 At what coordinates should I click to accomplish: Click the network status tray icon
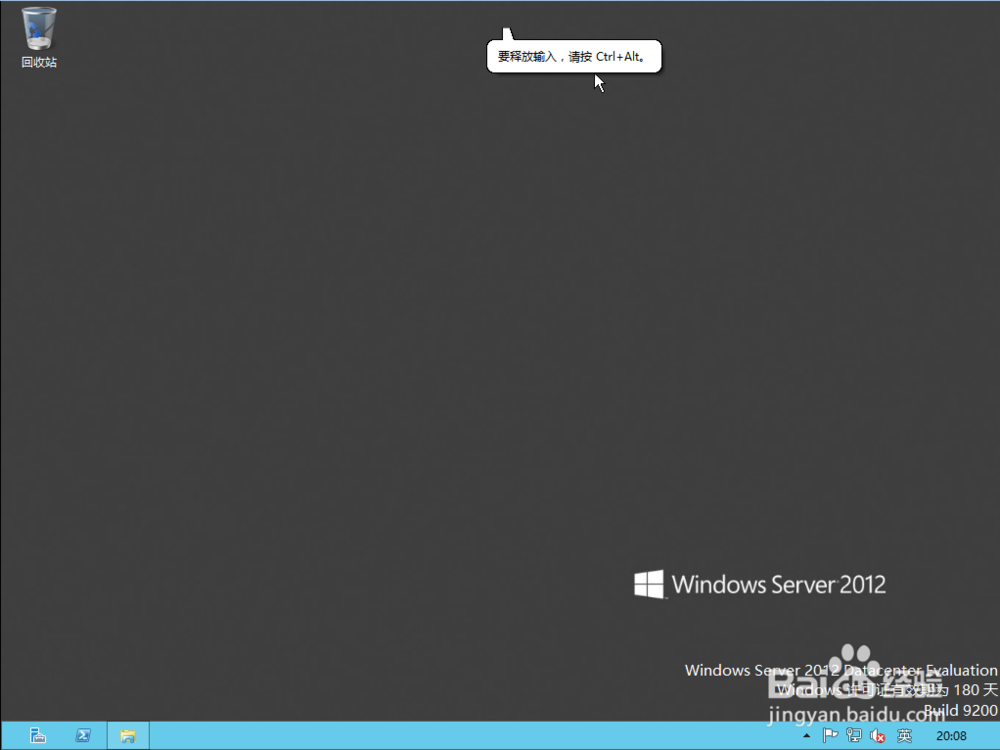(x=854, y=735)
